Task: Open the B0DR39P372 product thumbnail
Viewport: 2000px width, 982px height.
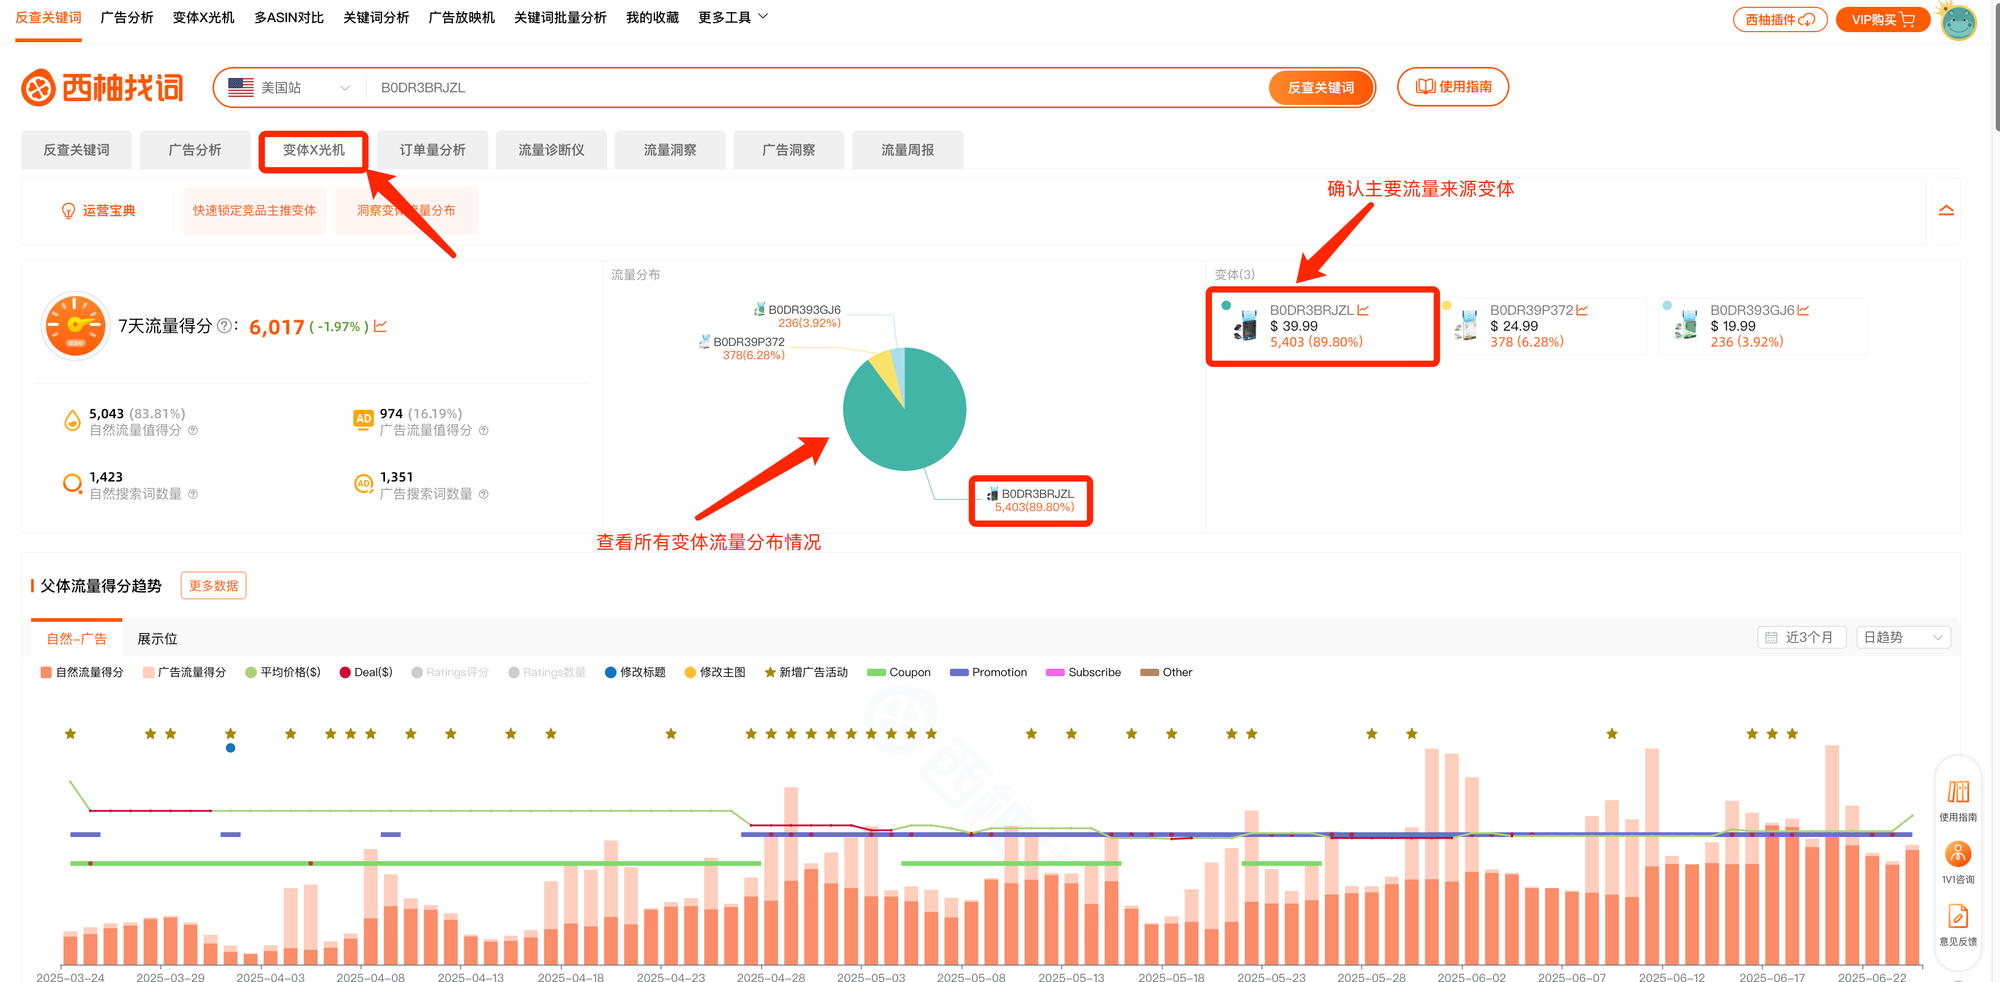Action: coord(1466,326)
